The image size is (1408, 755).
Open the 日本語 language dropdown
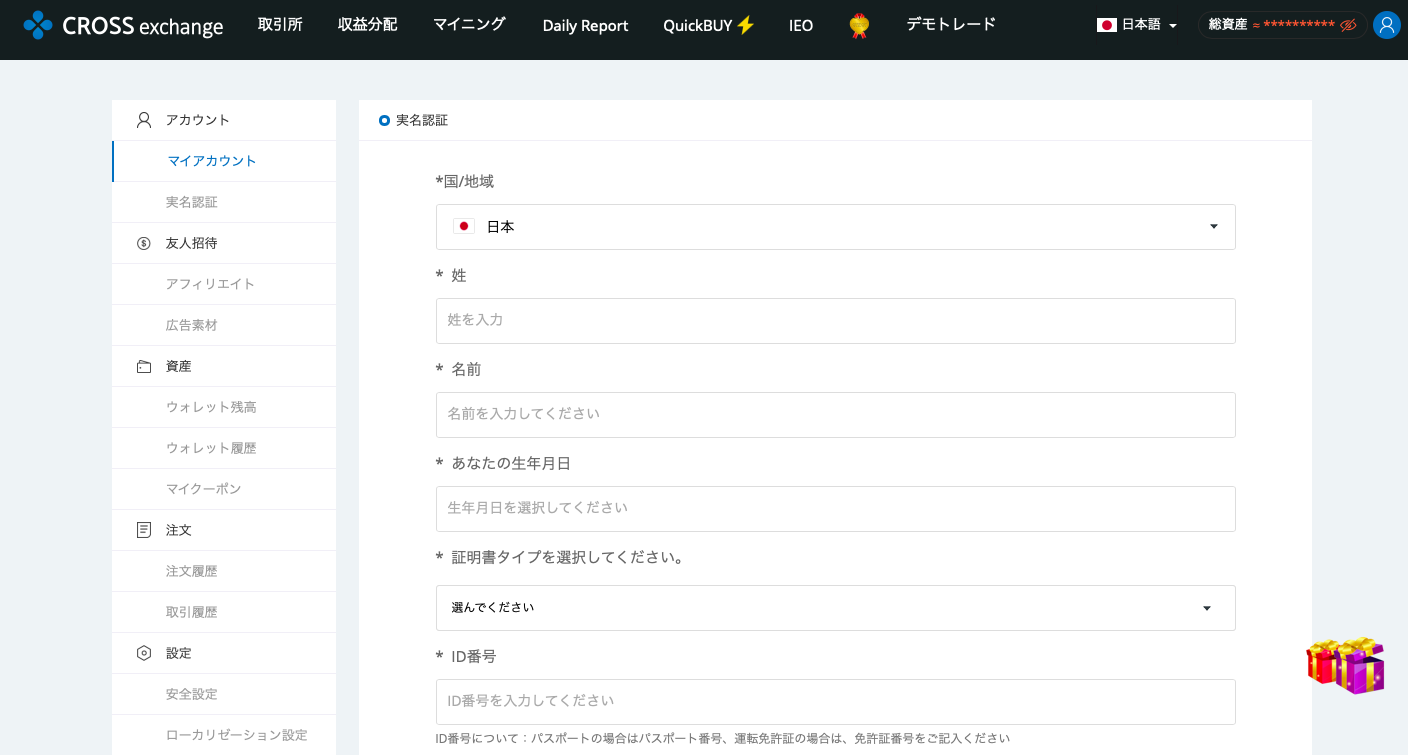tap(1137, 25)
